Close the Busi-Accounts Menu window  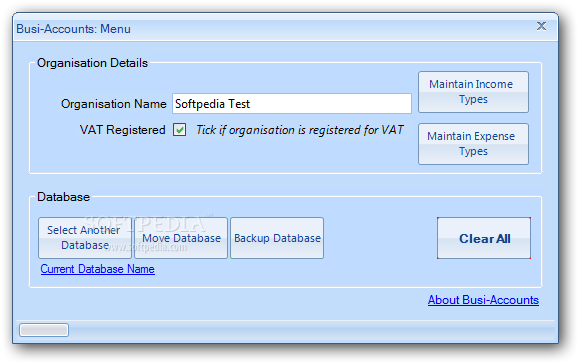pos(541,26)
